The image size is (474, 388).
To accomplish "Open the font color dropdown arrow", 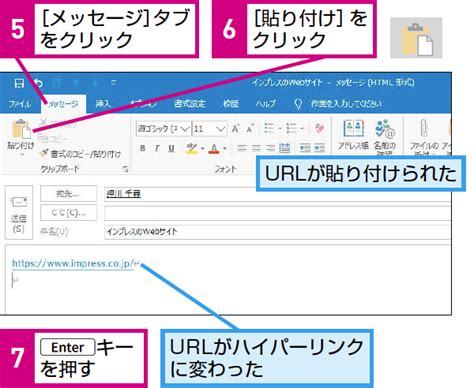I will pos(225,149).
